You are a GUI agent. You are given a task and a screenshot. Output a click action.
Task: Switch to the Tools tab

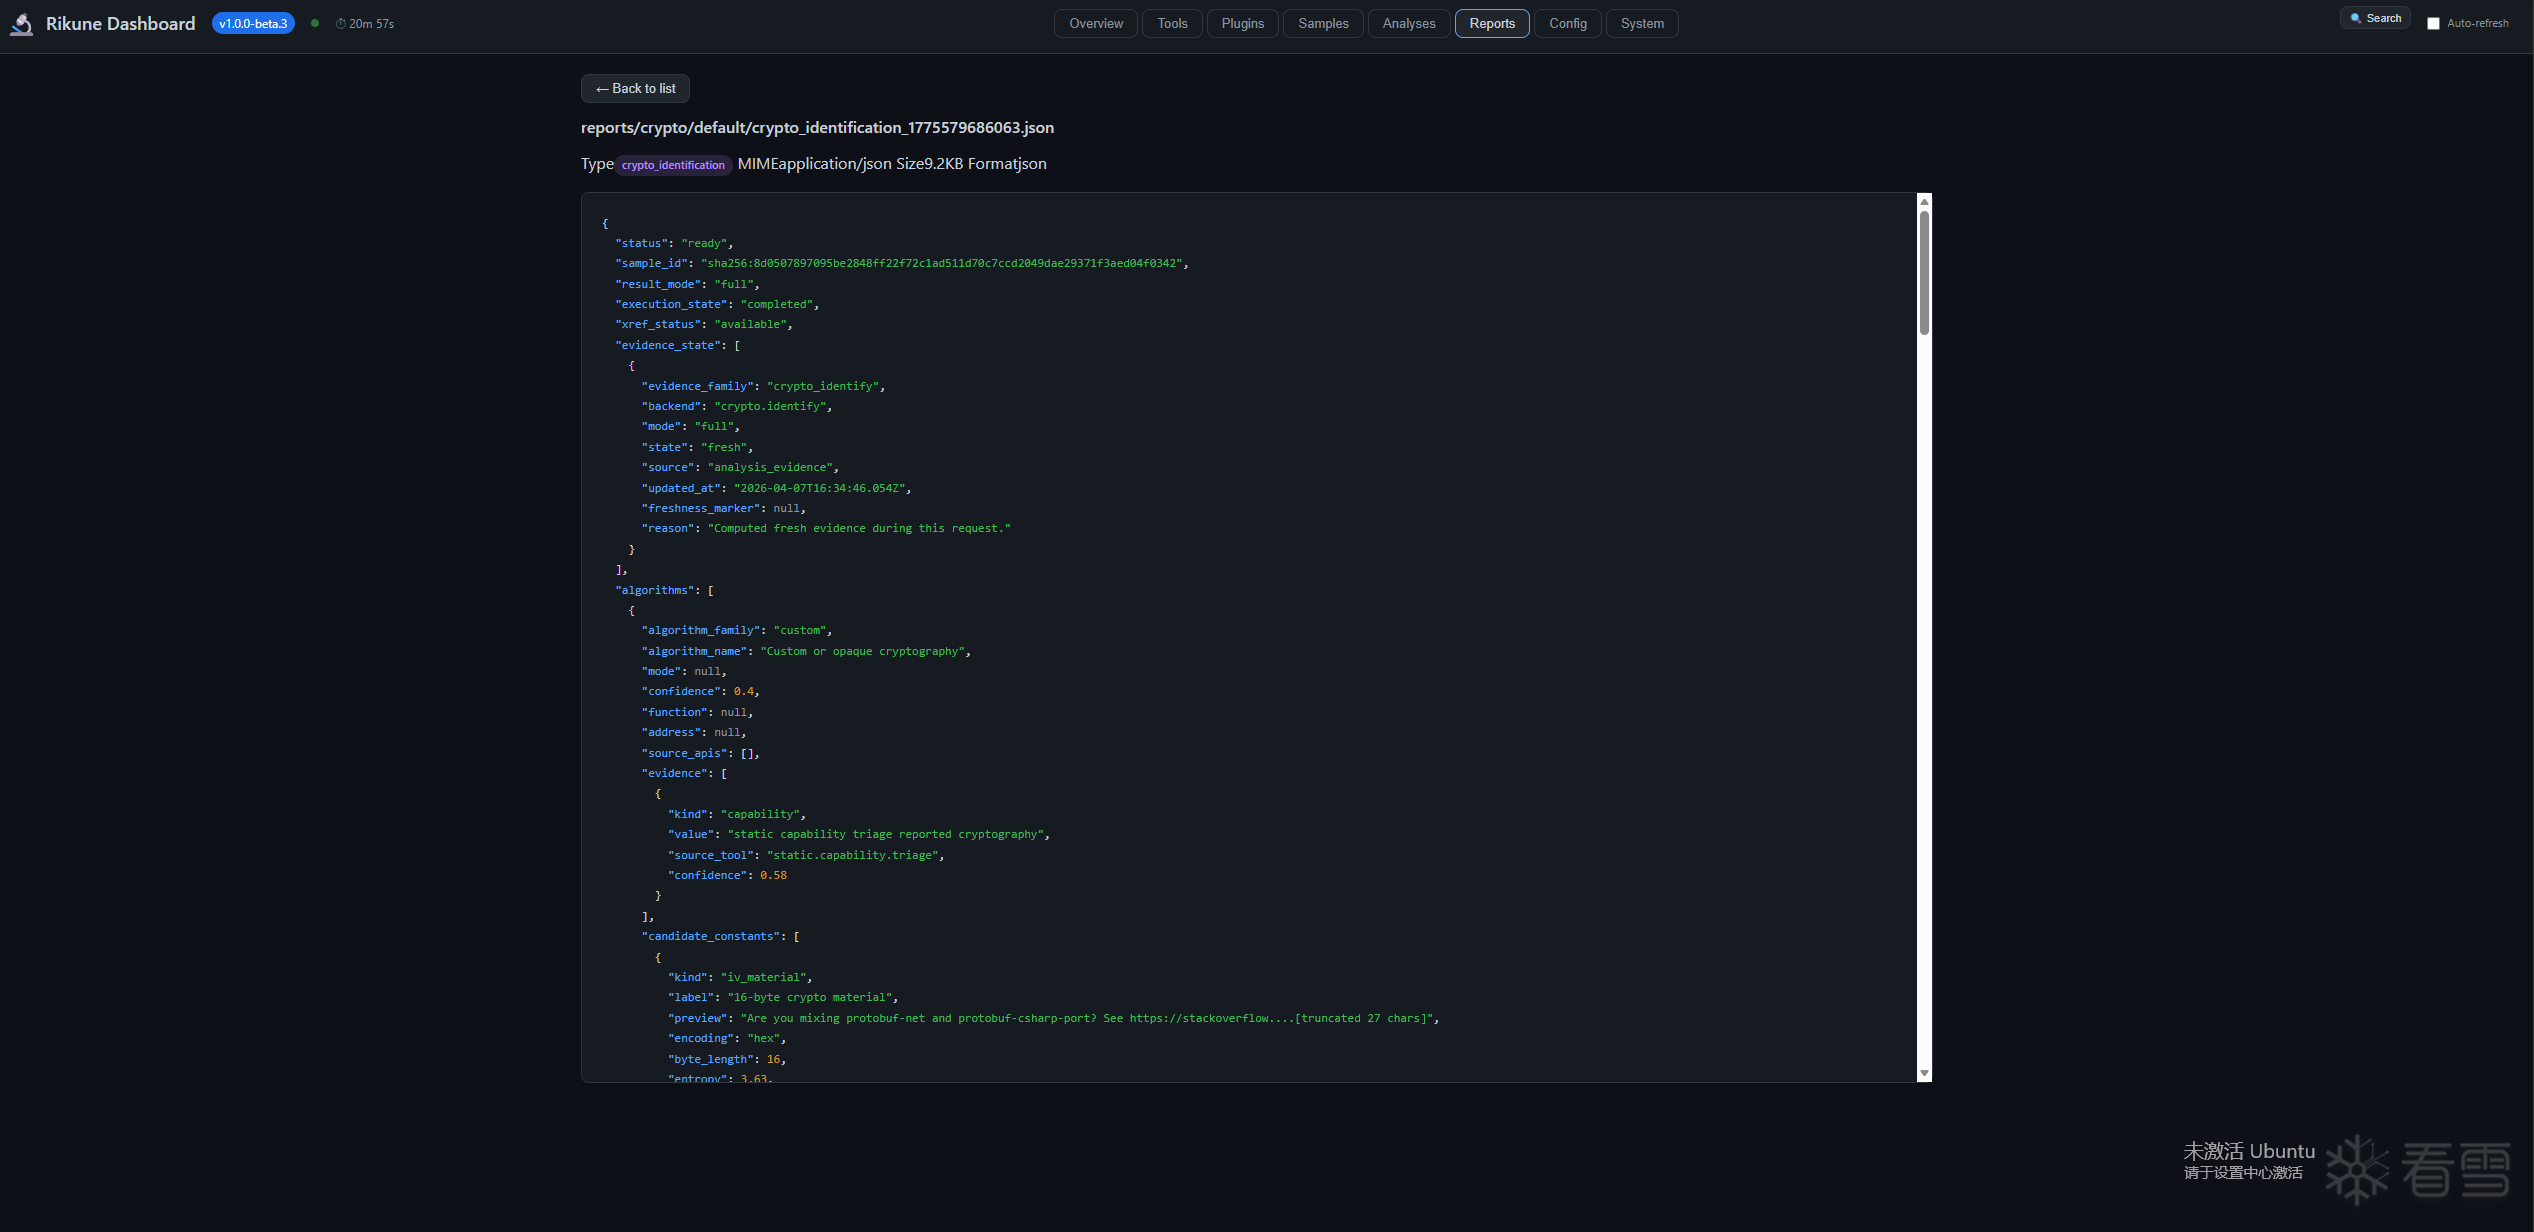pyautogui.click(x=1172, y=23)
